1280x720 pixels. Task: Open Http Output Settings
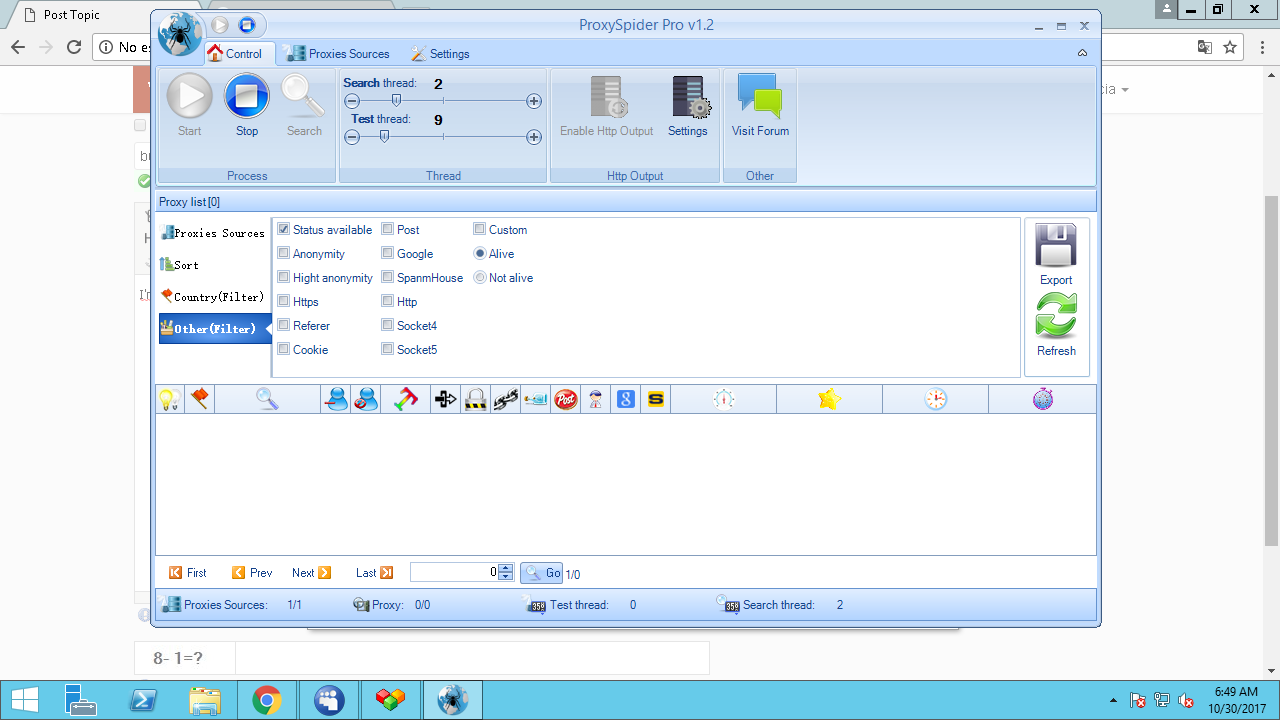coord(688,106)
